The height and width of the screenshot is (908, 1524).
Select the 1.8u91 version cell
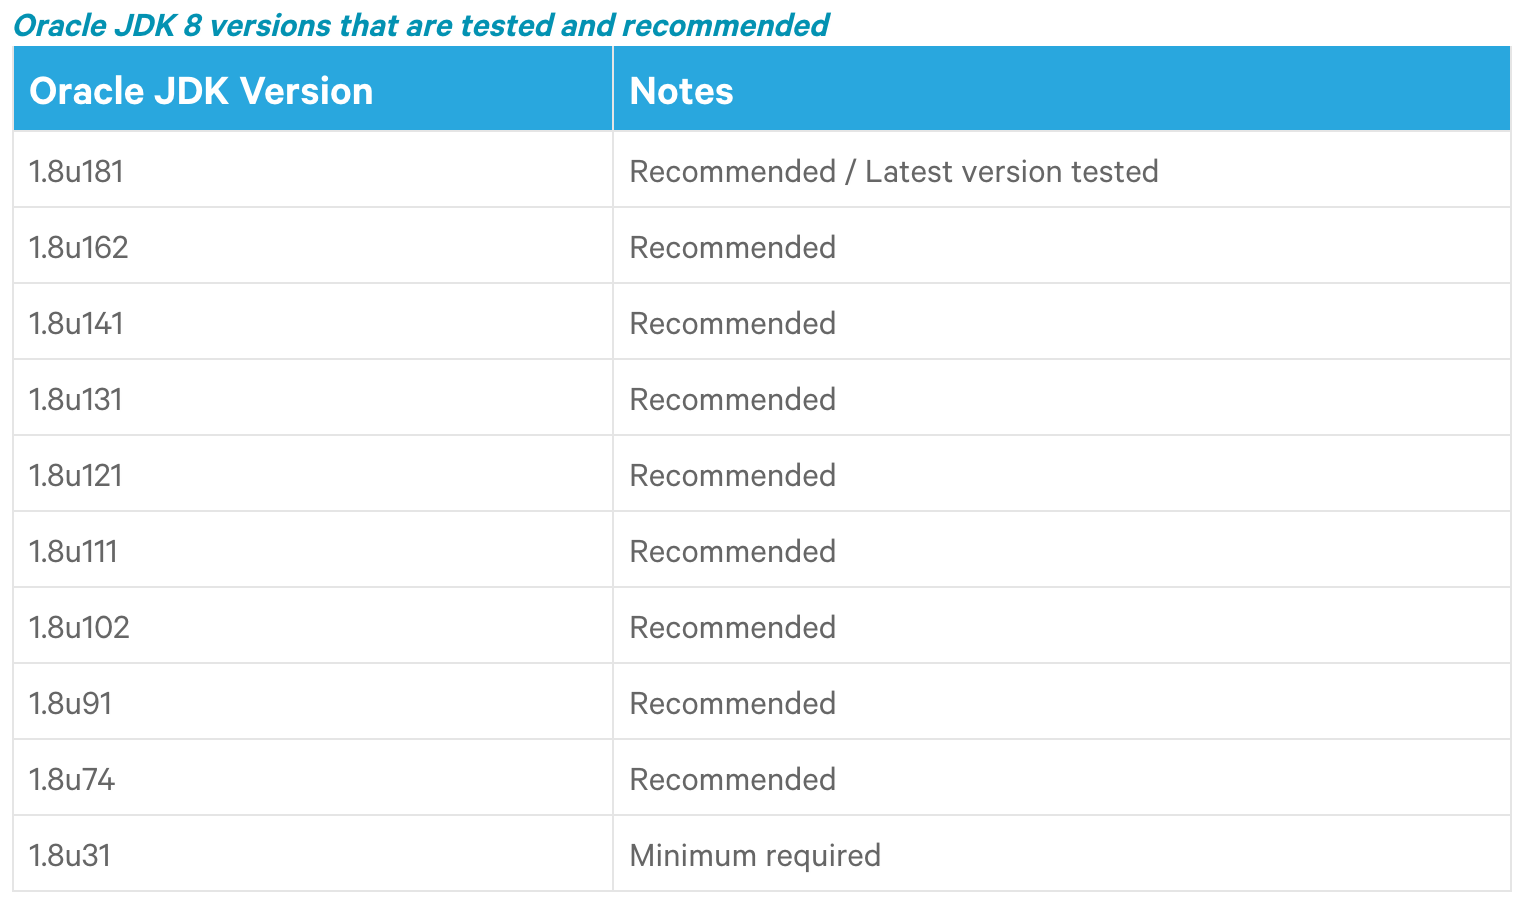70,704
